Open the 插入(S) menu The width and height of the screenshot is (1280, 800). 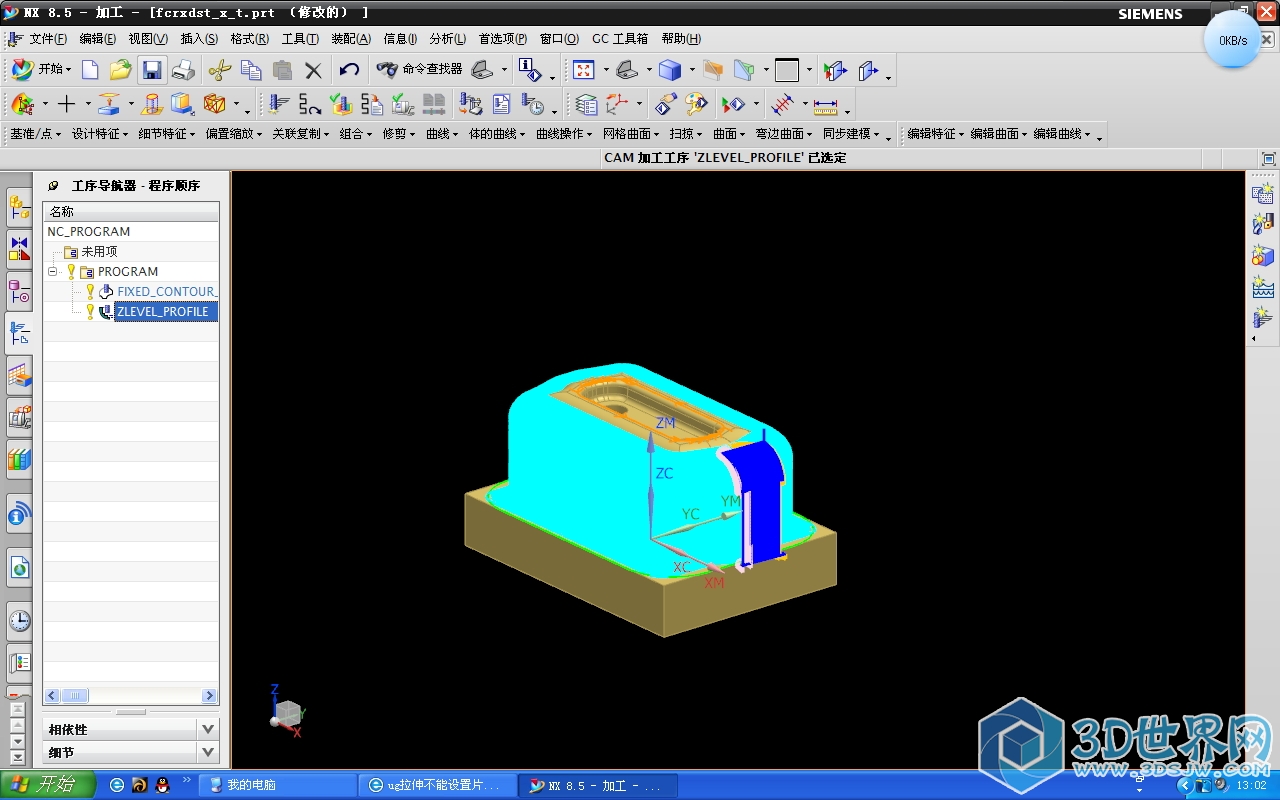pyautogui.click(x=199, y=39)
